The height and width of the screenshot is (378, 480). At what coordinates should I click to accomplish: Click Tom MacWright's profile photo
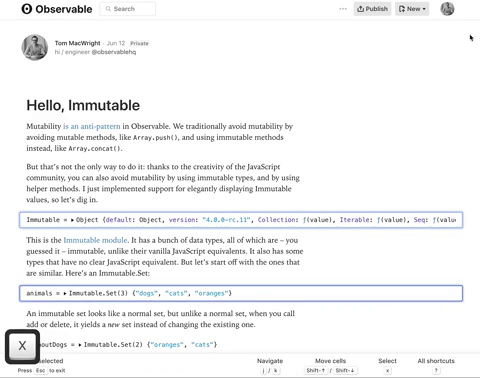click(35, 47)
